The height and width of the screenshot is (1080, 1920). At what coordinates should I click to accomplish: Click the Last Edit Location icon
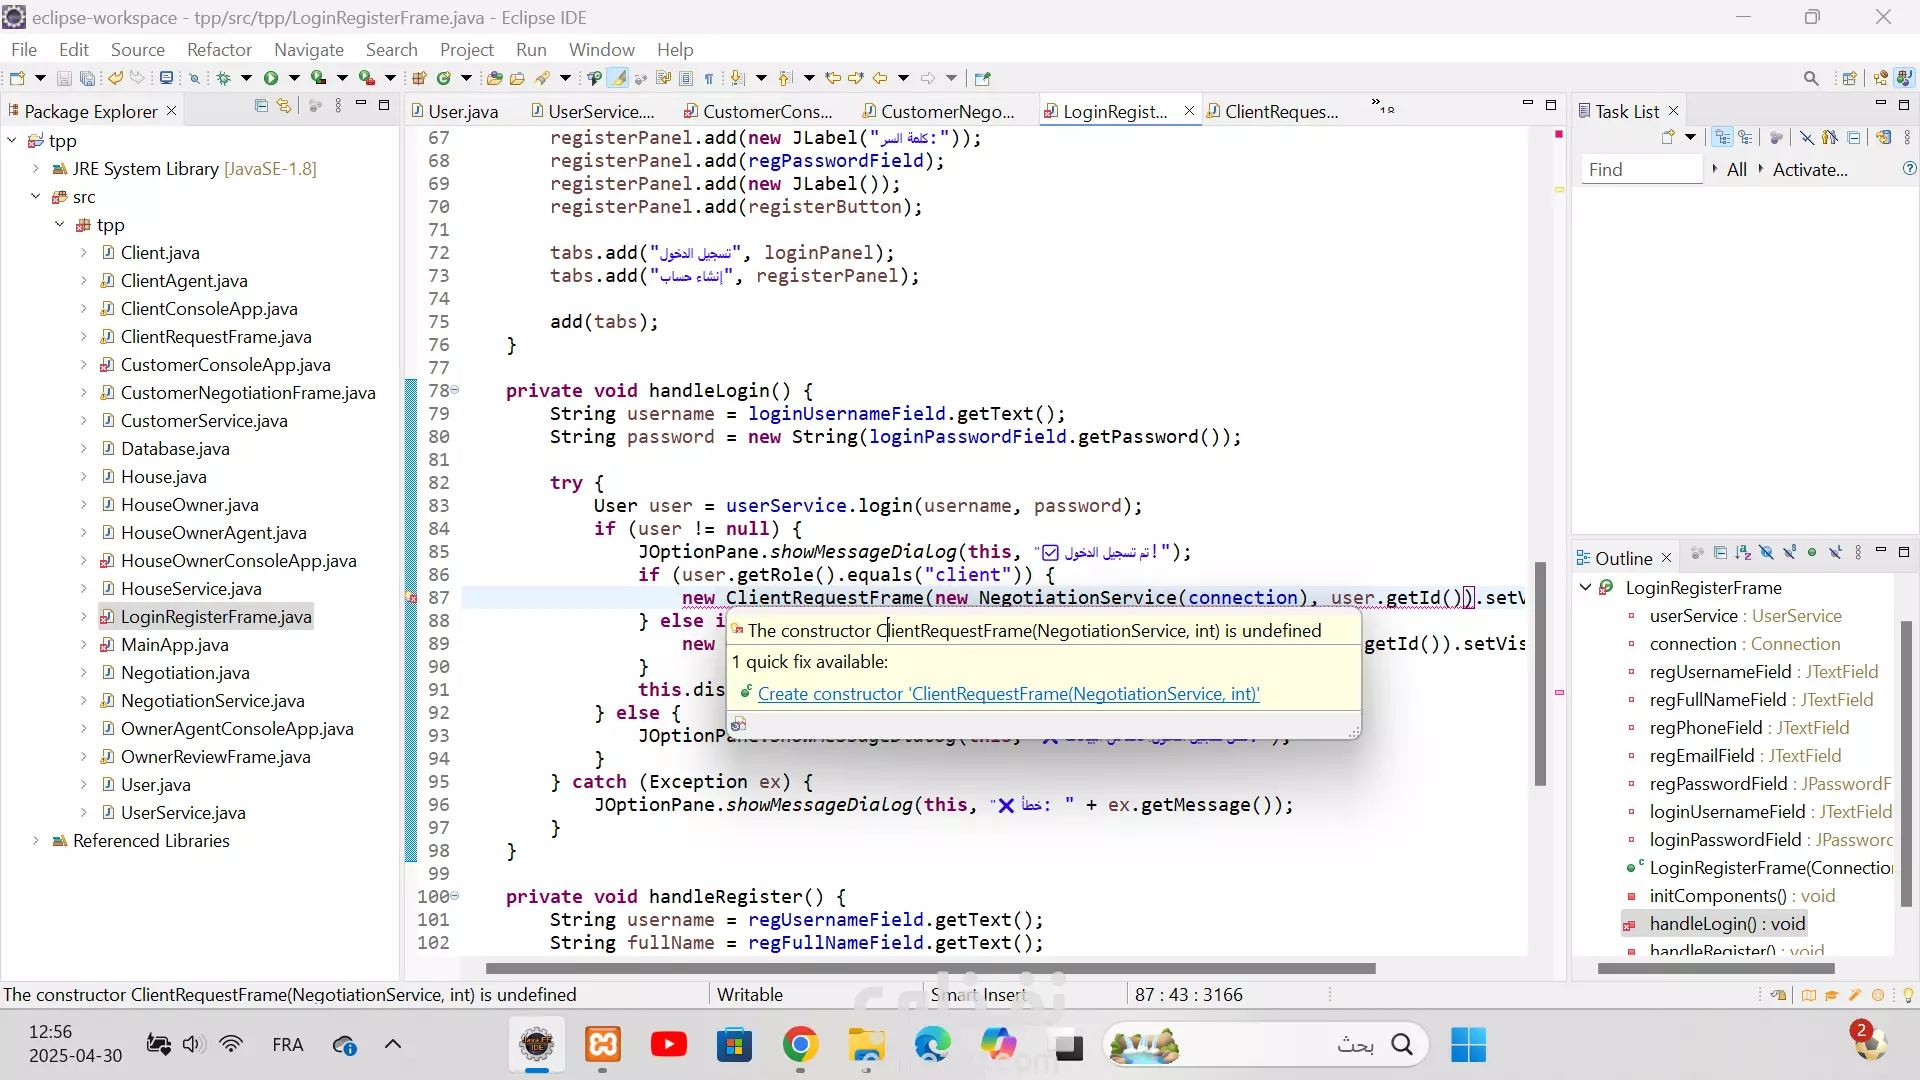pyautogui.click(x=833, y=78)
